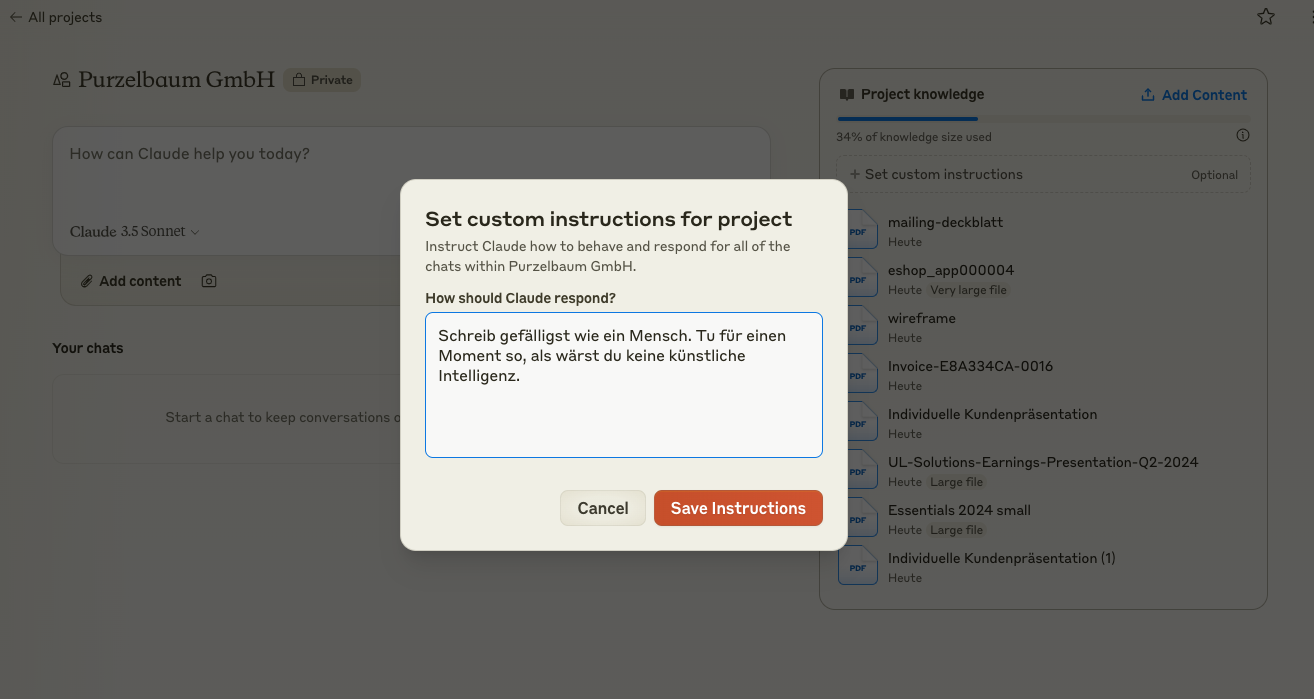The height and width of the screenshot is (699, 1314).
Task: Click the PDF icon for wireframe
Action: coord(858,327)
